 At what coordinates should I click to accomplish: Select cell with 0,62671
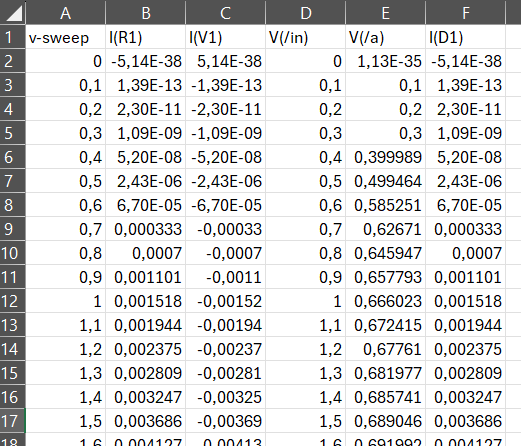coord(386,229)
